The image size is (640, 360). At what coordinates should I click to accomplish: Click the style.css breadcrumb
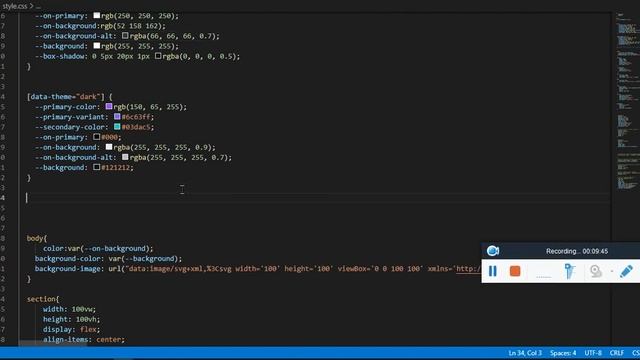[x=14, y=6]
